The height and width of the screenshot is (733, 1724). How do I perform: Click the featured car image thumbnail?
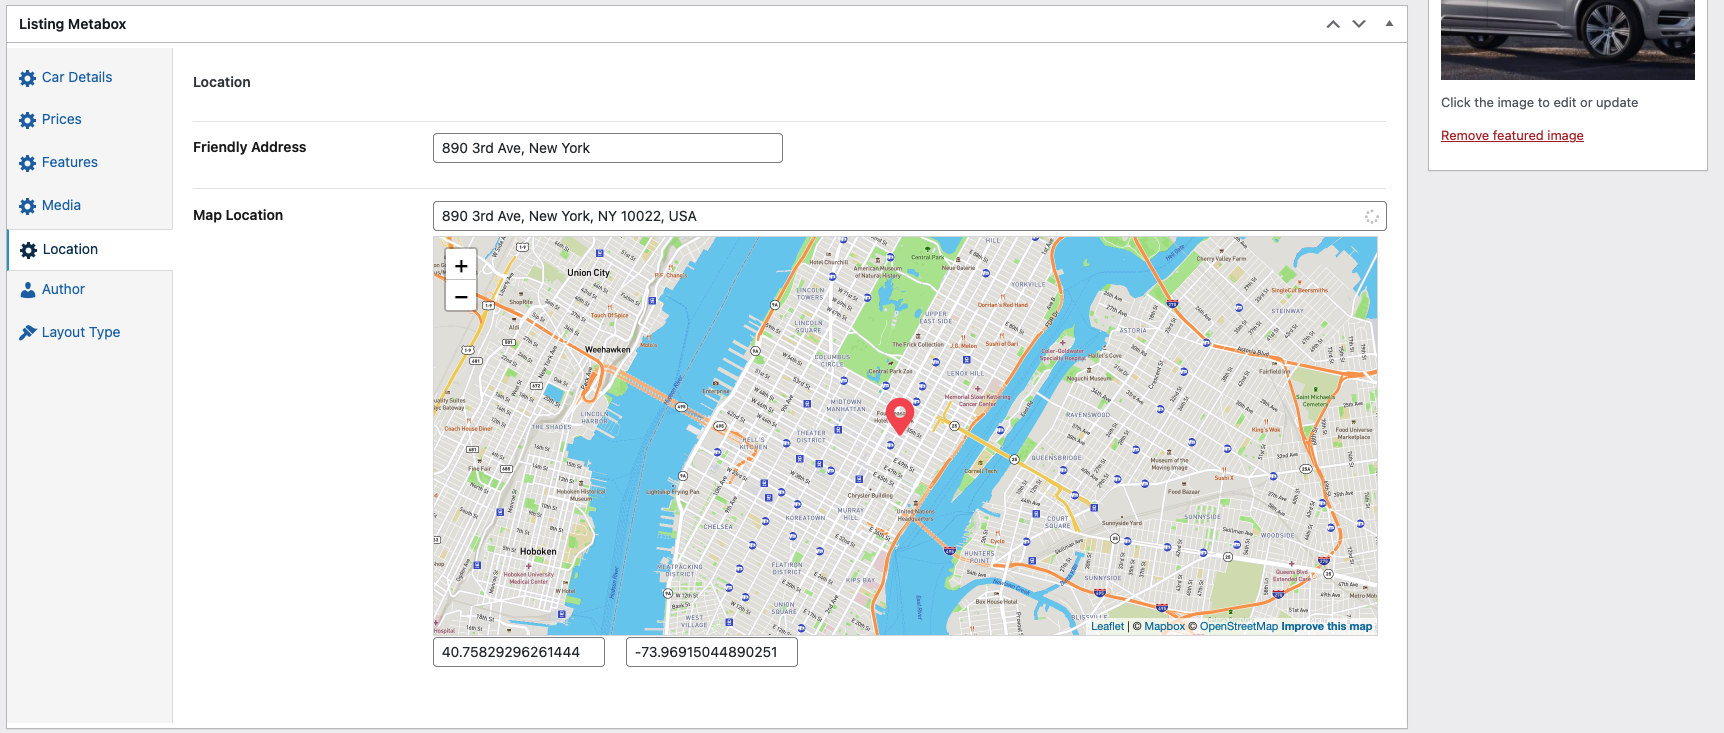tap(1567, 40)
